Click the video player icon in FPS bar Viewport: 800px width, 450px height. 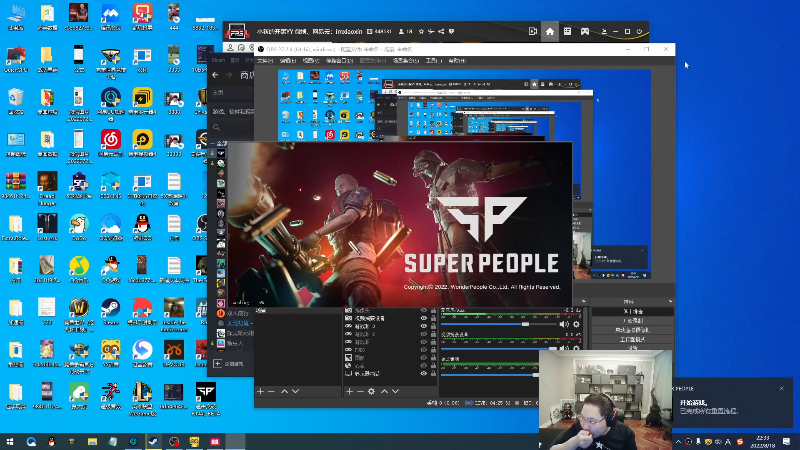pyautogui.click(x=533, y=32)
